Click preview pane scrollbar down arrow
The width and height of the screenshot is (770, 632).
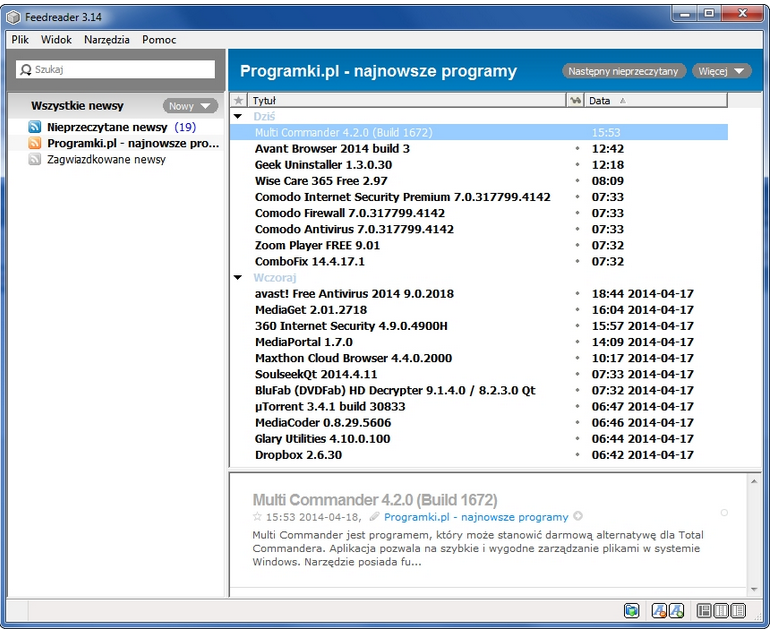point(754,589)
